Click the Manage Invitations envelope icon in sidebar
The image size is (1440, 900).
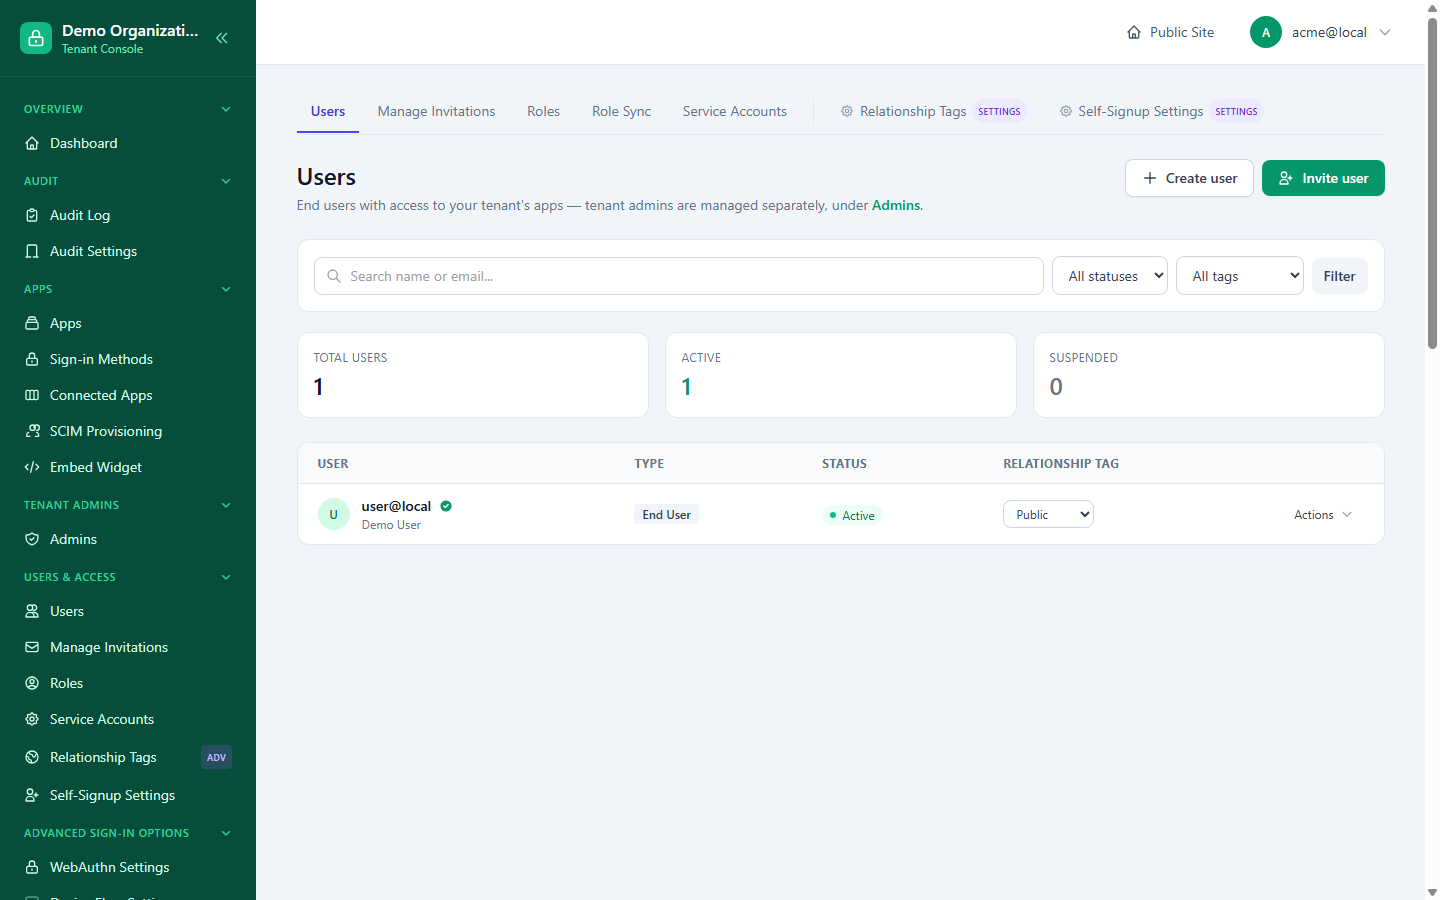(x=32, y=647)
